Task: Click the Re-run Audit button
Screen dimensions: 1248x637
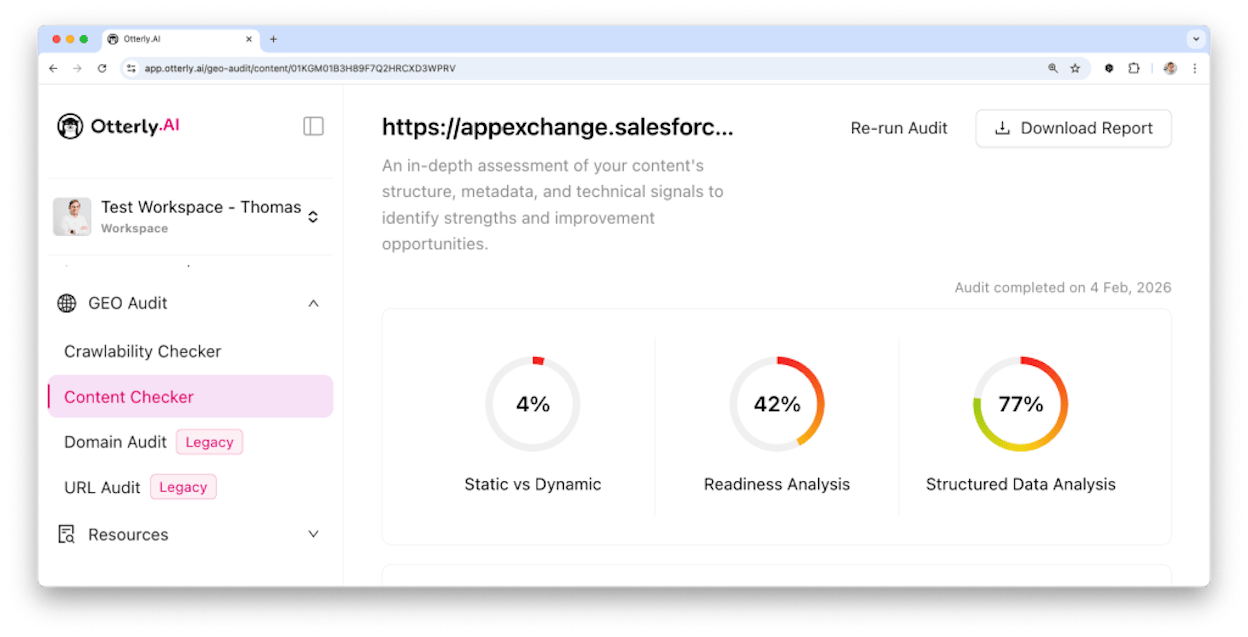Action: (899, 128)
